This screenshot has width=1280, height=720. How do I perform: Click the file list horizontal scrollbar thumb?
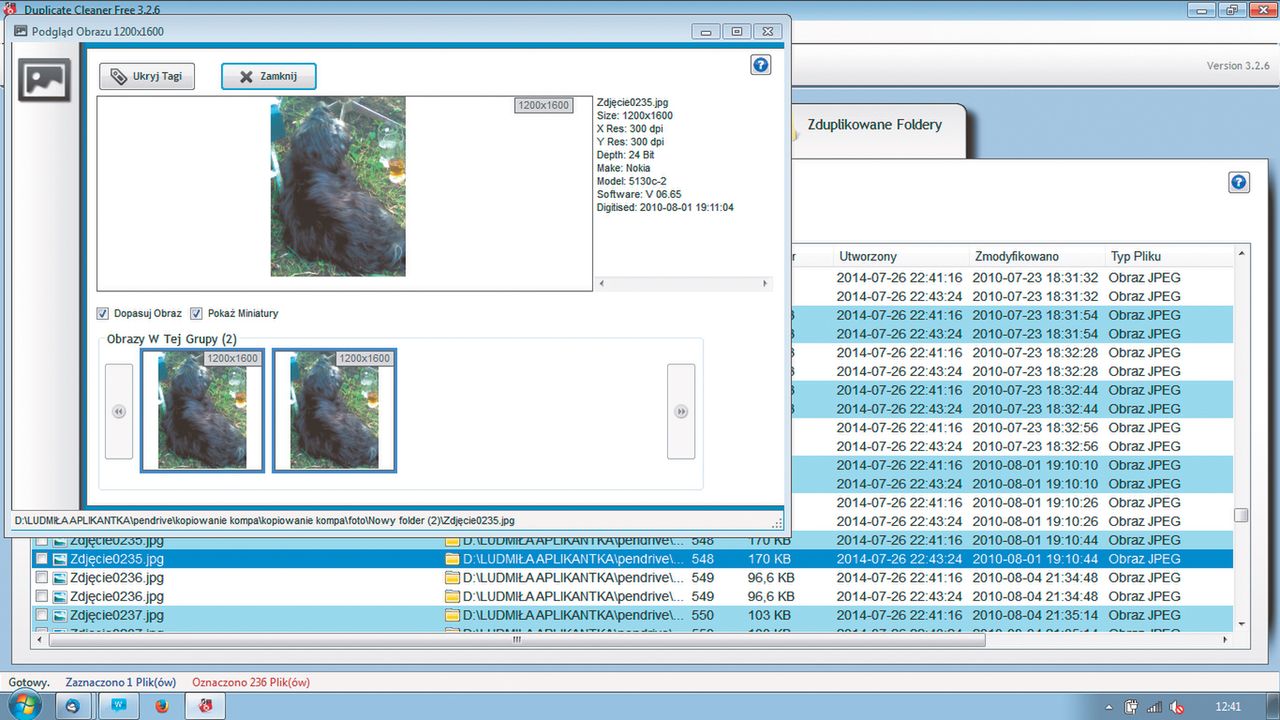tap(516, 640)
